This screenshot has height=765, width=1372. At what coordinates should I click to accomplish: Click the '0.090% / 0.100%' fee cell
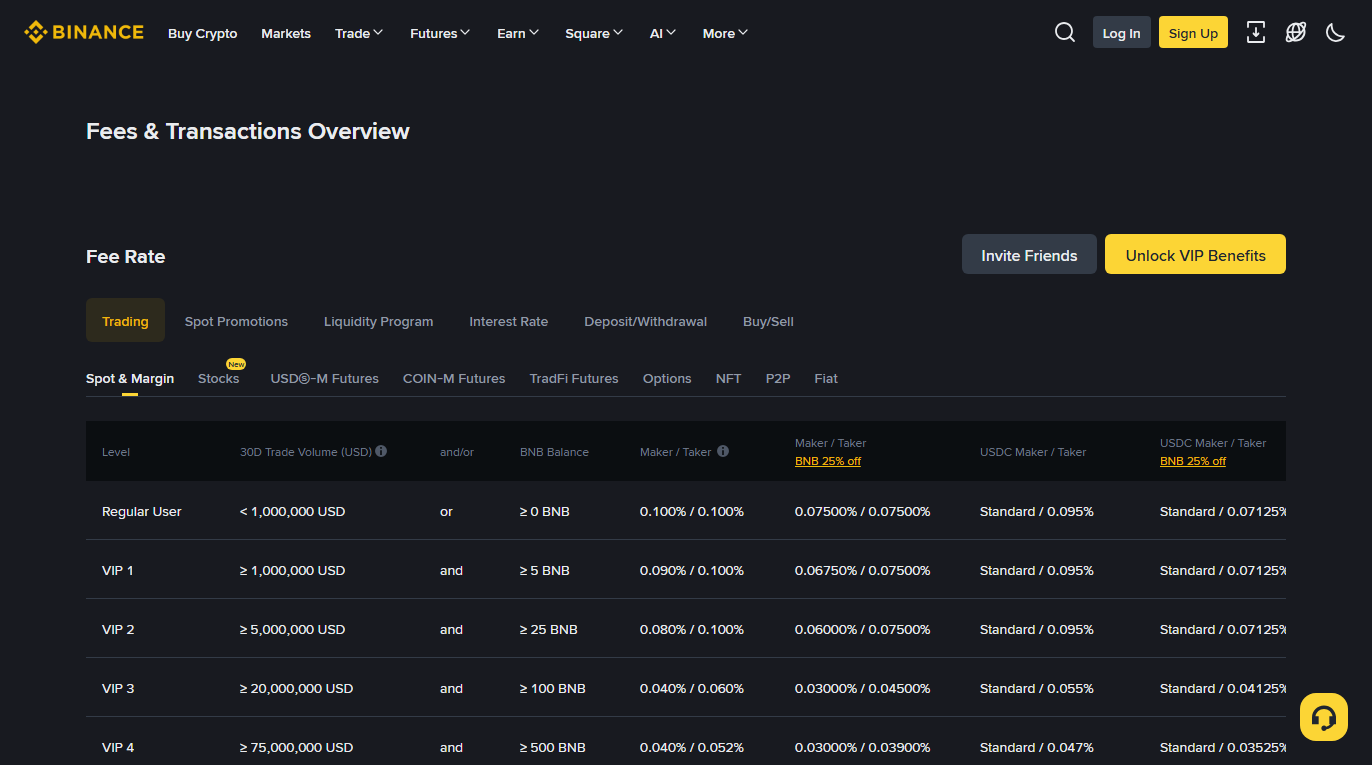coord(692,570)
